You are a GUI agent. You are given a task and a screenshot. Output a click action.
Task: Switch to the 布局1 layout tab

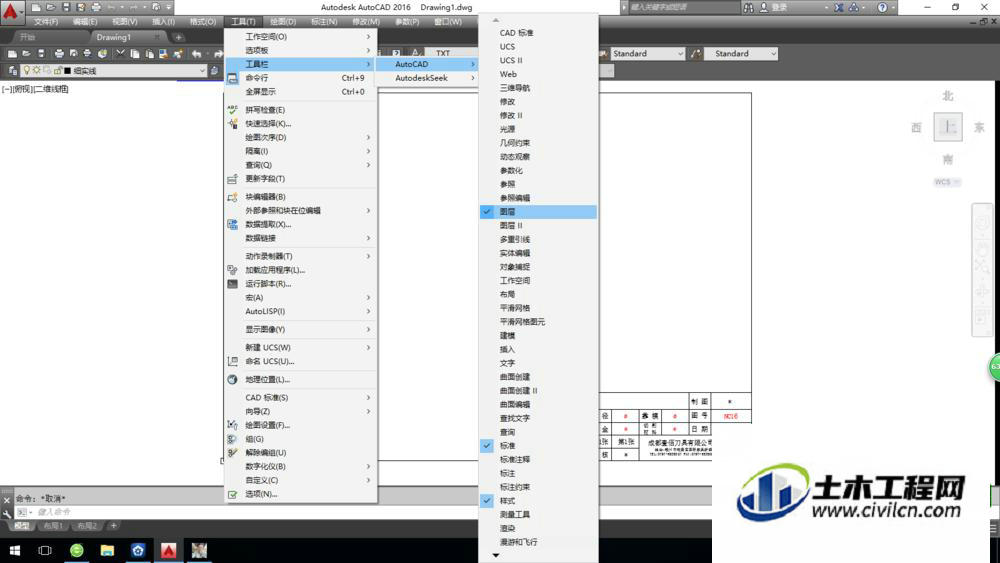pos(52,526)
